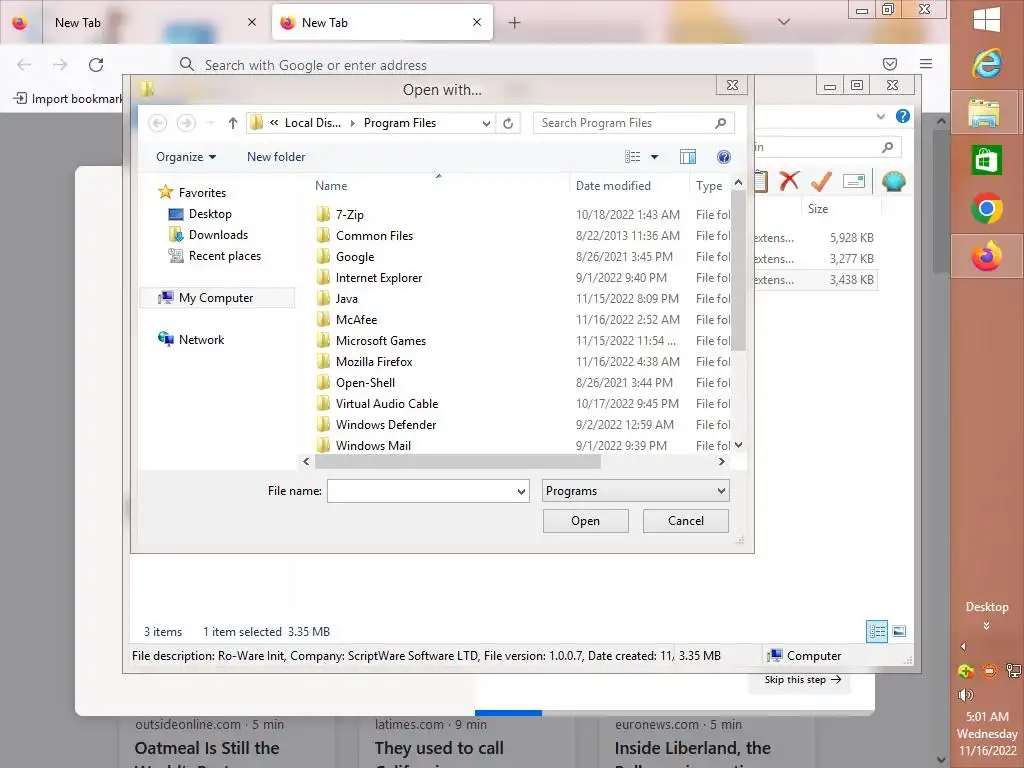Select Network in the navigation pane
Image resolution: width=1024 pixels, height=768 pixels.
pyautogui.click(x=201, y=340)
